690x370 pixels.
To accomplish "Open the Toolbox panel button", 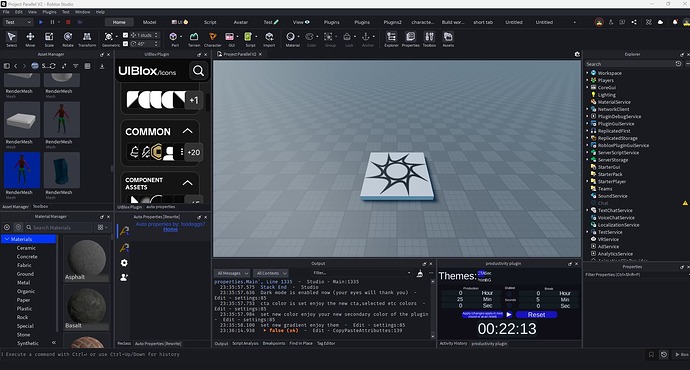I will tap(429, 39).
